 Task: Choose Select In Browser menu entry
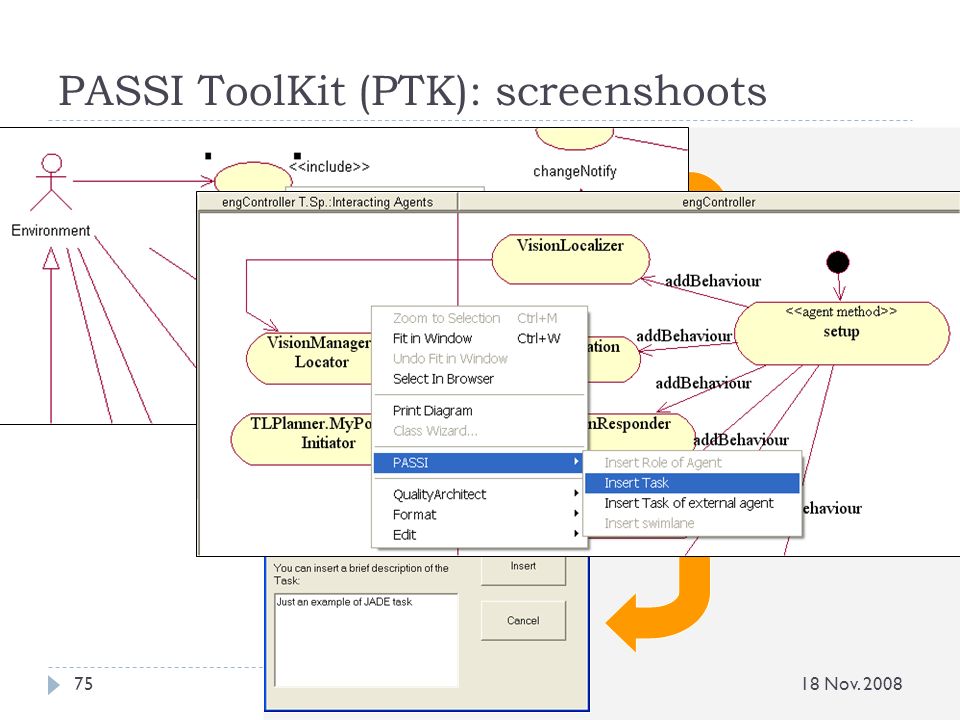(x=479, y=379)
